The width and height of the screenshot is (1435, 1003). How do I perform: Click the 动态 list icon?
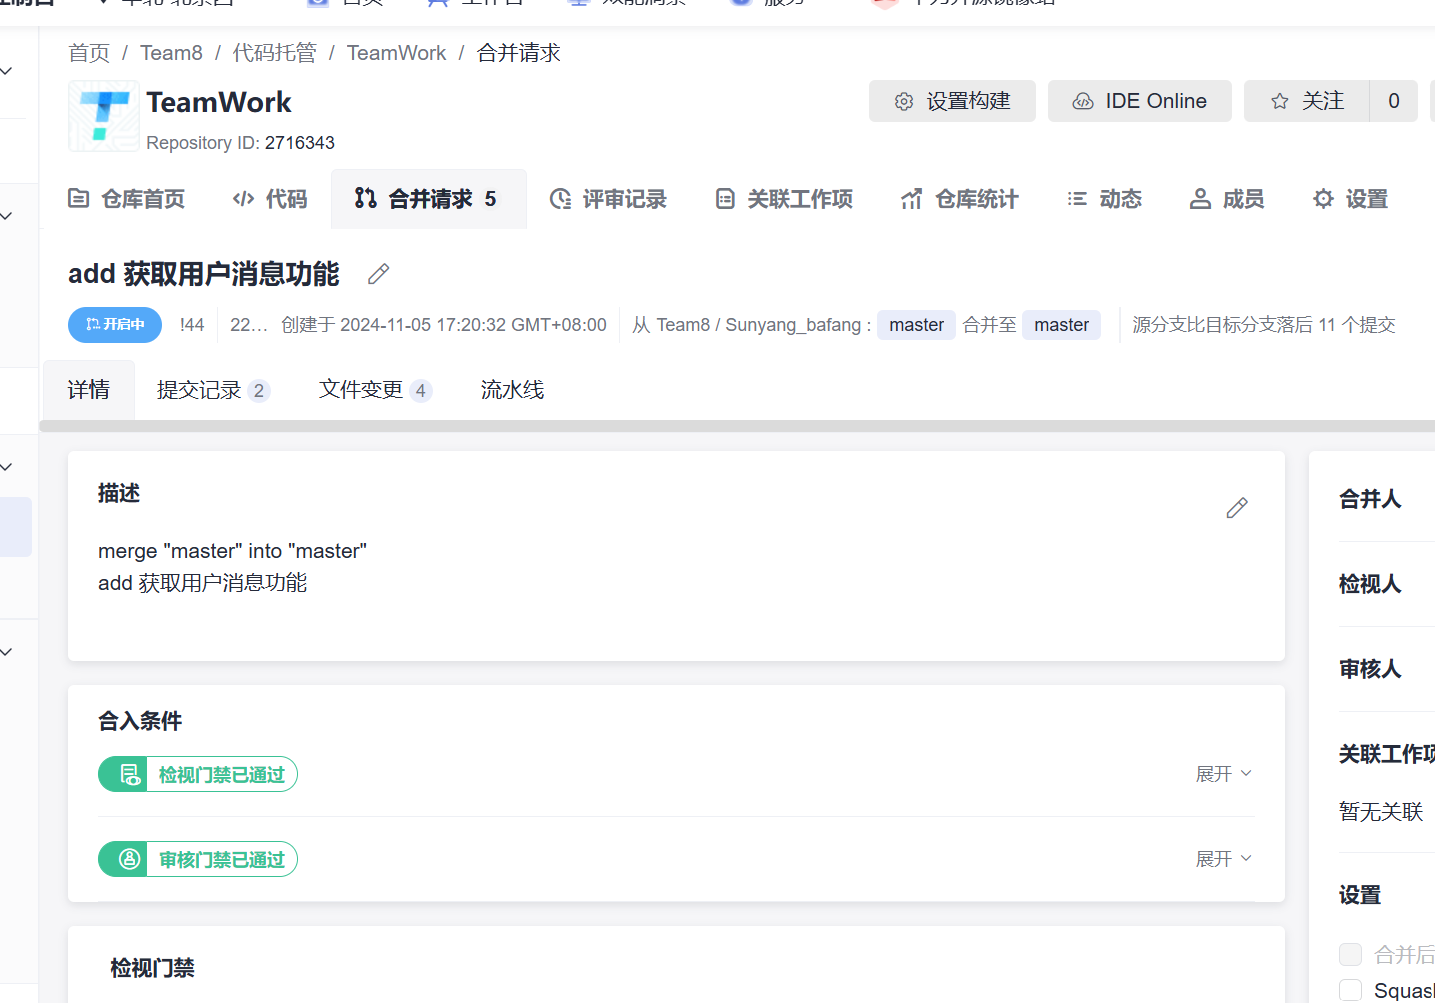[1077, 199]
